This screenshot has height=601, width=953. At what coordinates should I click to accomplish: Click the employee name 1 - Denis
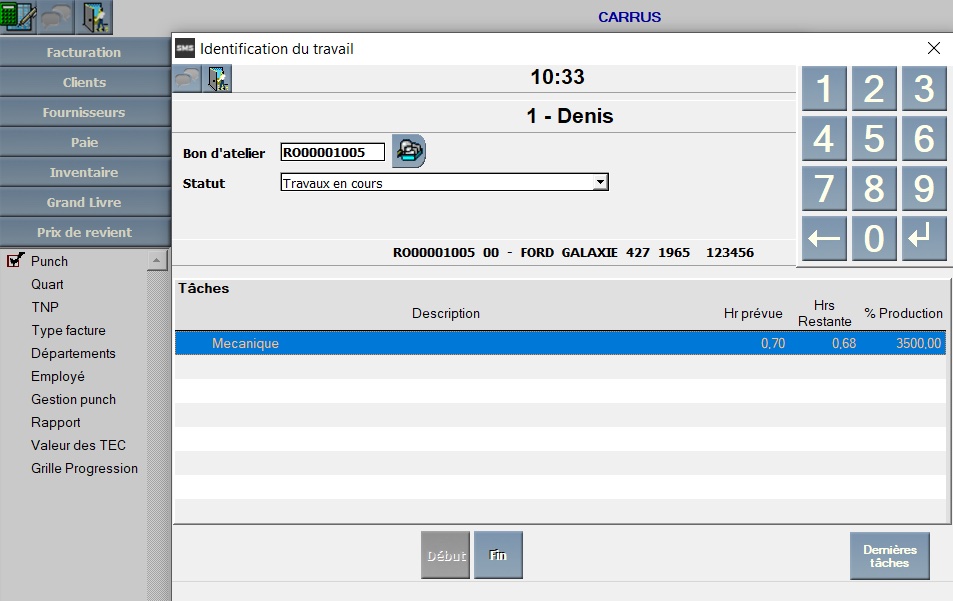tap(570, 116)
